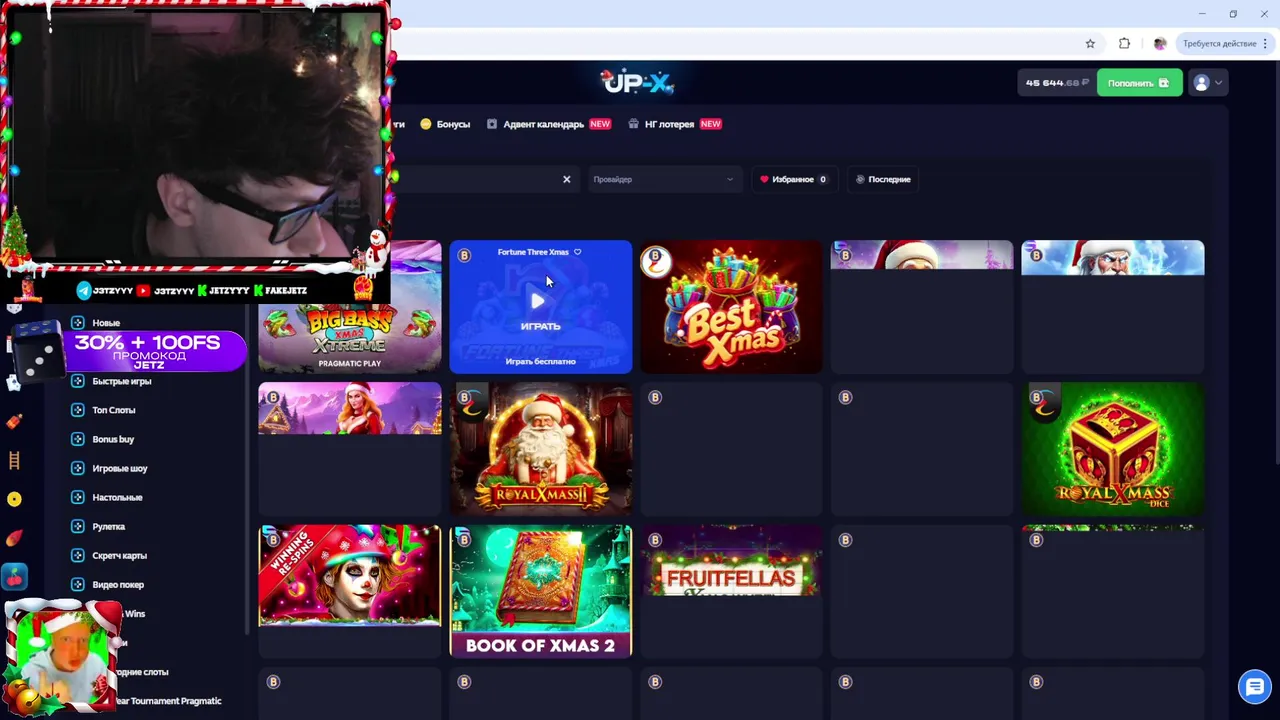Click the icon beside Видео покер
The width and height of the screenshot is (1280, 720).
click(x=77, y=584)
